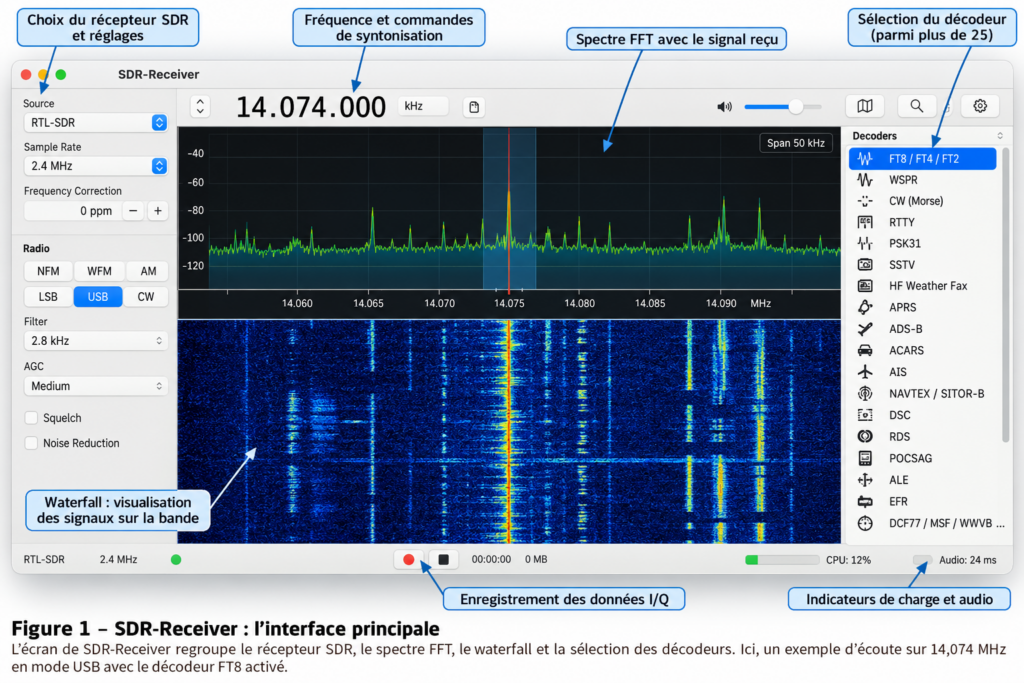This screenshot has height=683, width=1024.
Task: Click the AIS decoder icon
Action: tap(865, 372)
